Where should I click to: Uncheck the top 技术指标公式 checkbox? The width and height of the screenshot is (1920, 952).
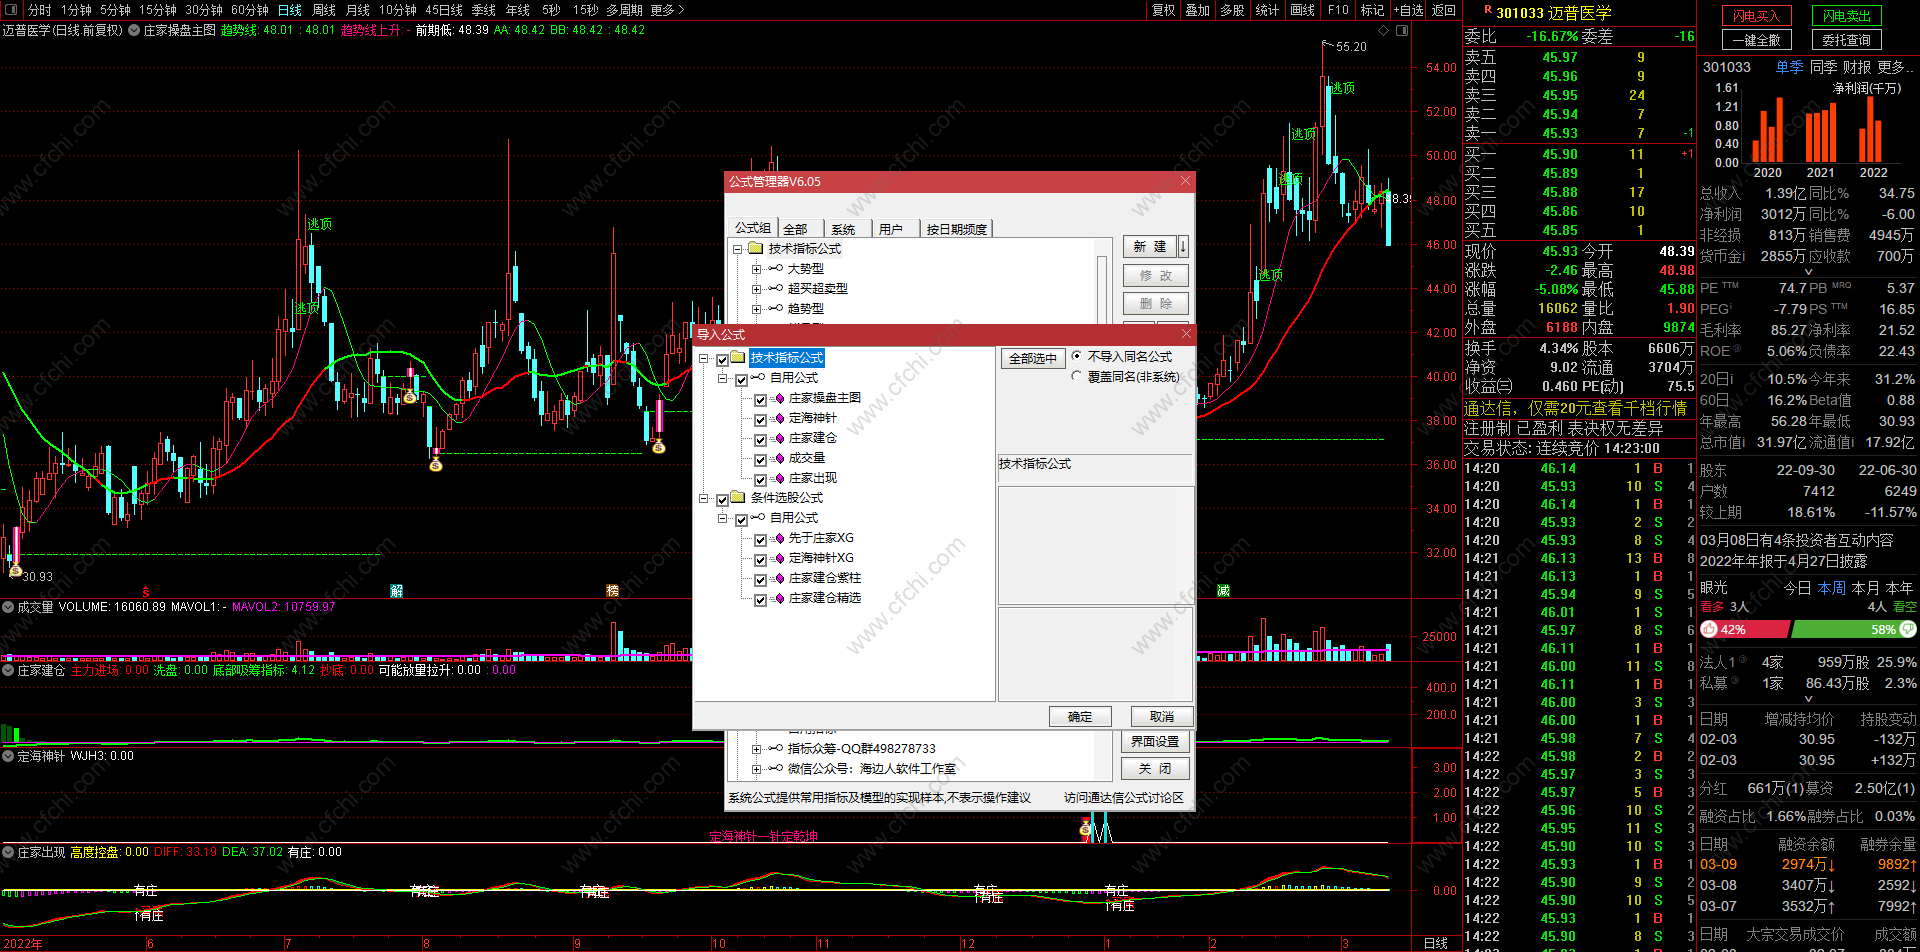[722, 359]
